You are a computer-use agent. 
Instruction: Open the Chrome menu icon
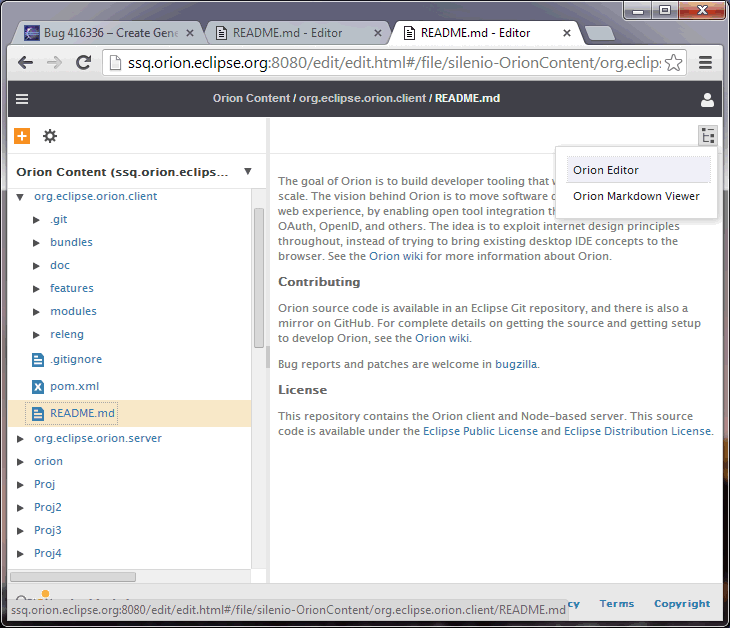pyautogui.click(x=706, y=63)
